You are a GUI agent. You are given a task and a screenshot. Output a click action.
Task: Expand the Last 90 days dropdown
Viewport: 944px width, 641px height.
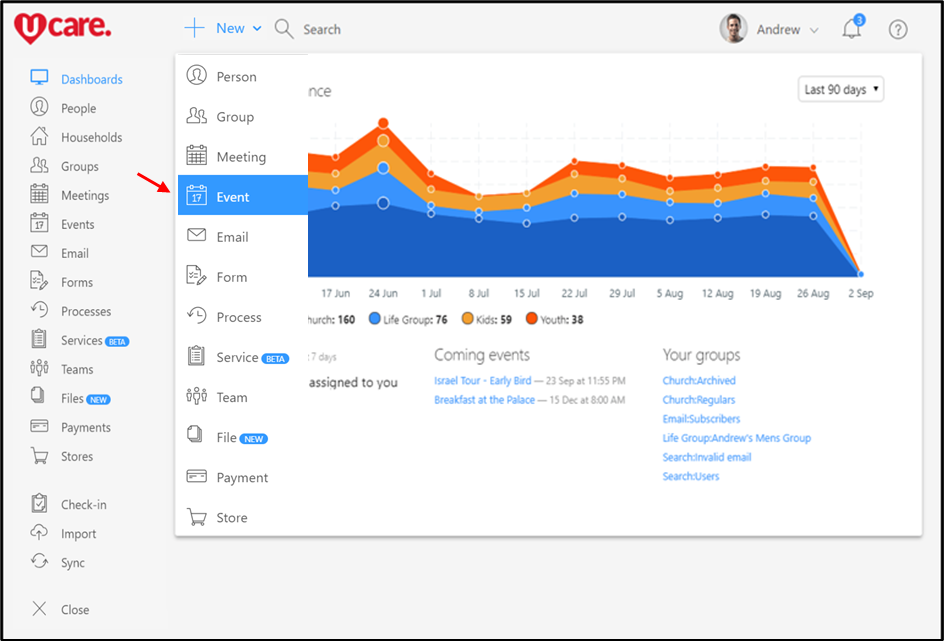[x=841, y=90]
